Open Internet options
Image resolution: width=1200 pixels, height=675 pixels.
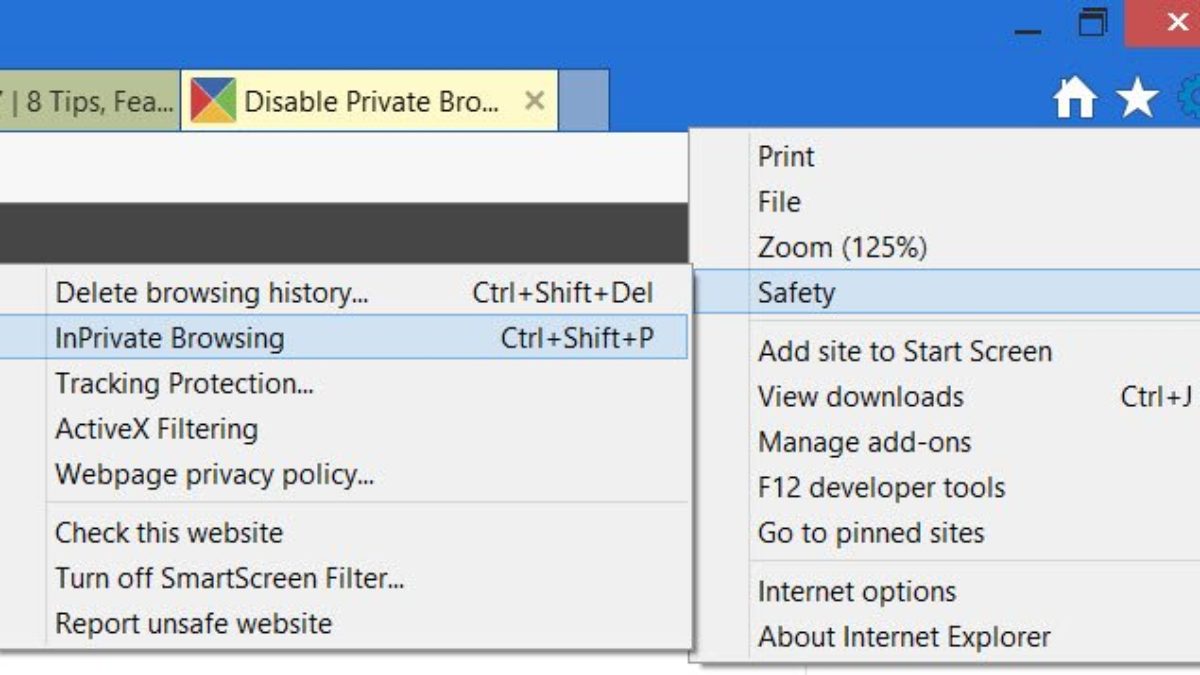pos(857,591)
